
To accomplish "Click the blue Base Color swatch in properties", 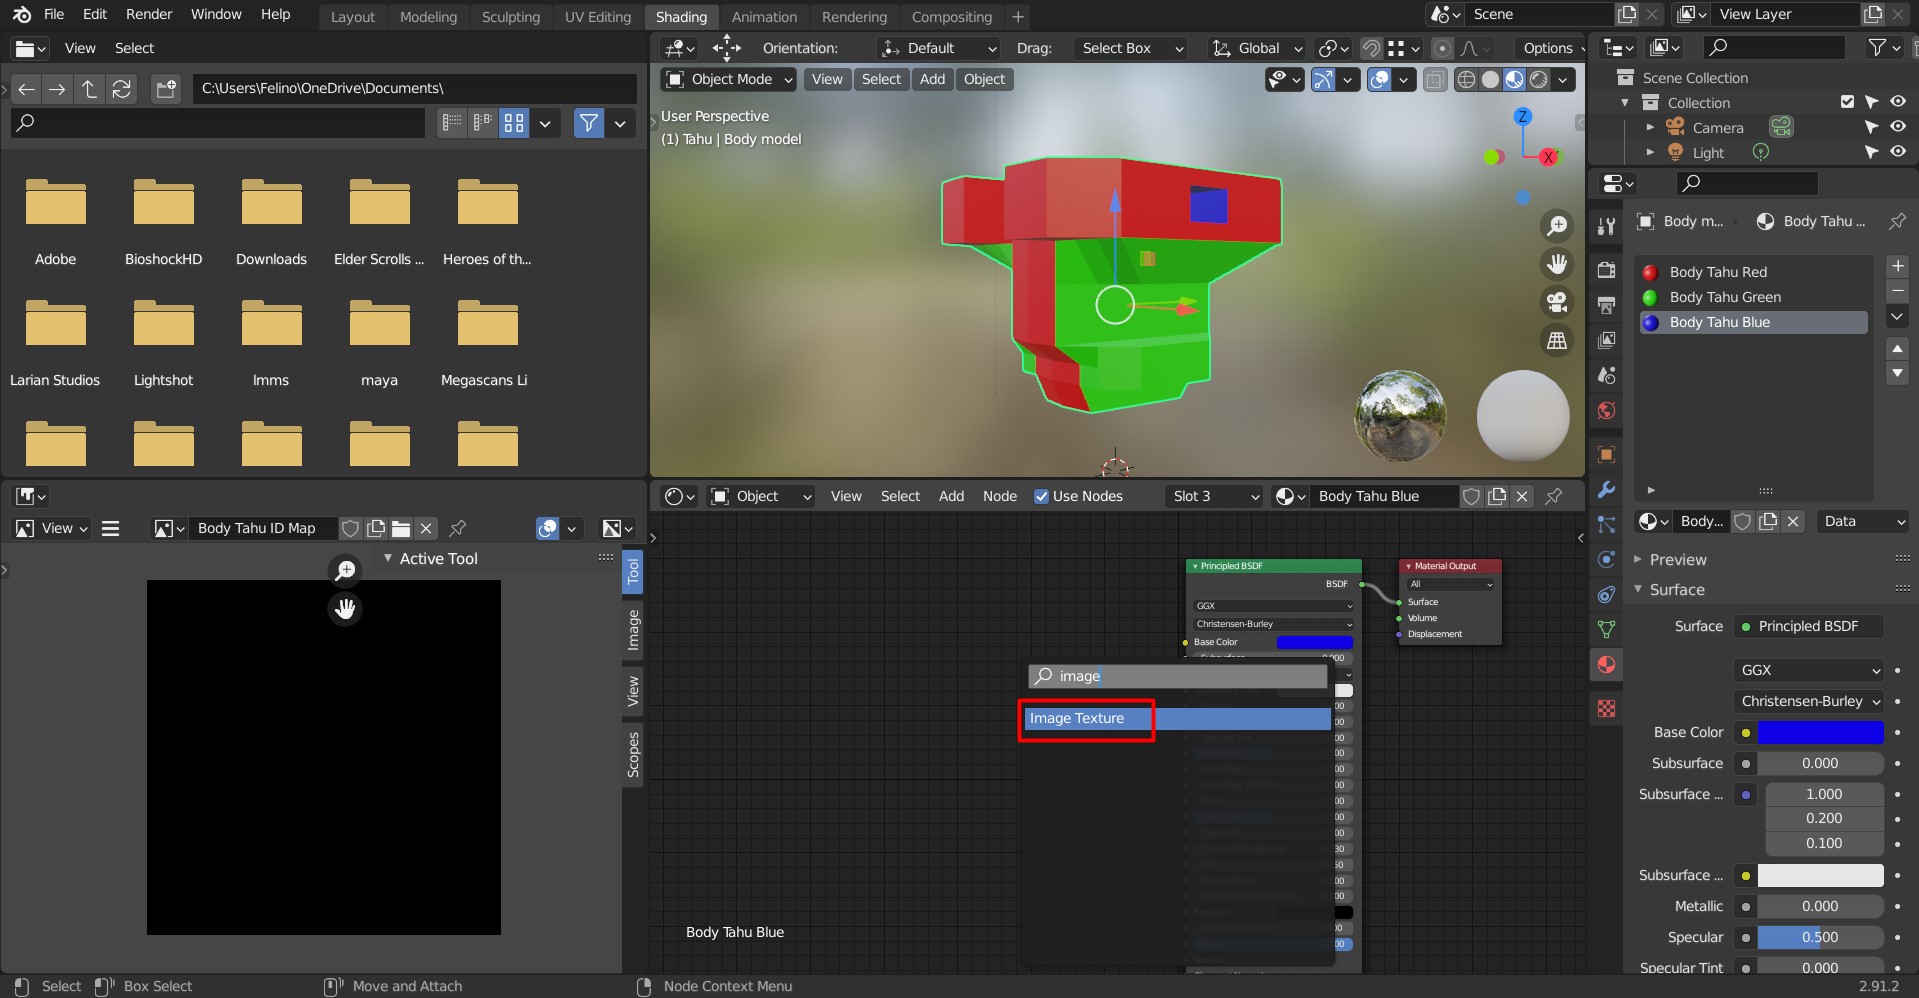I will pos(1819,732).
